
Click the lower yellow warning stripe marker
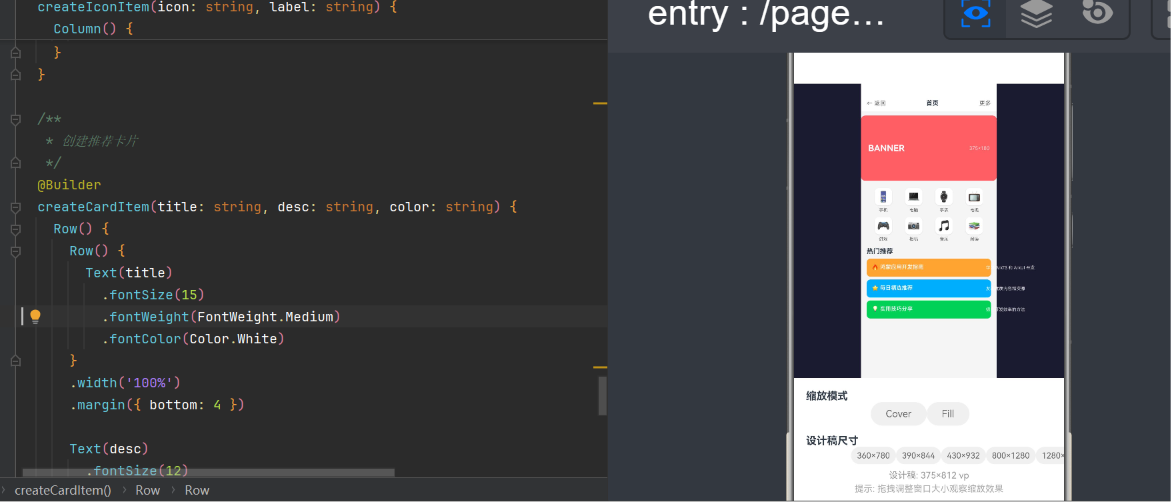click(600, 367)
